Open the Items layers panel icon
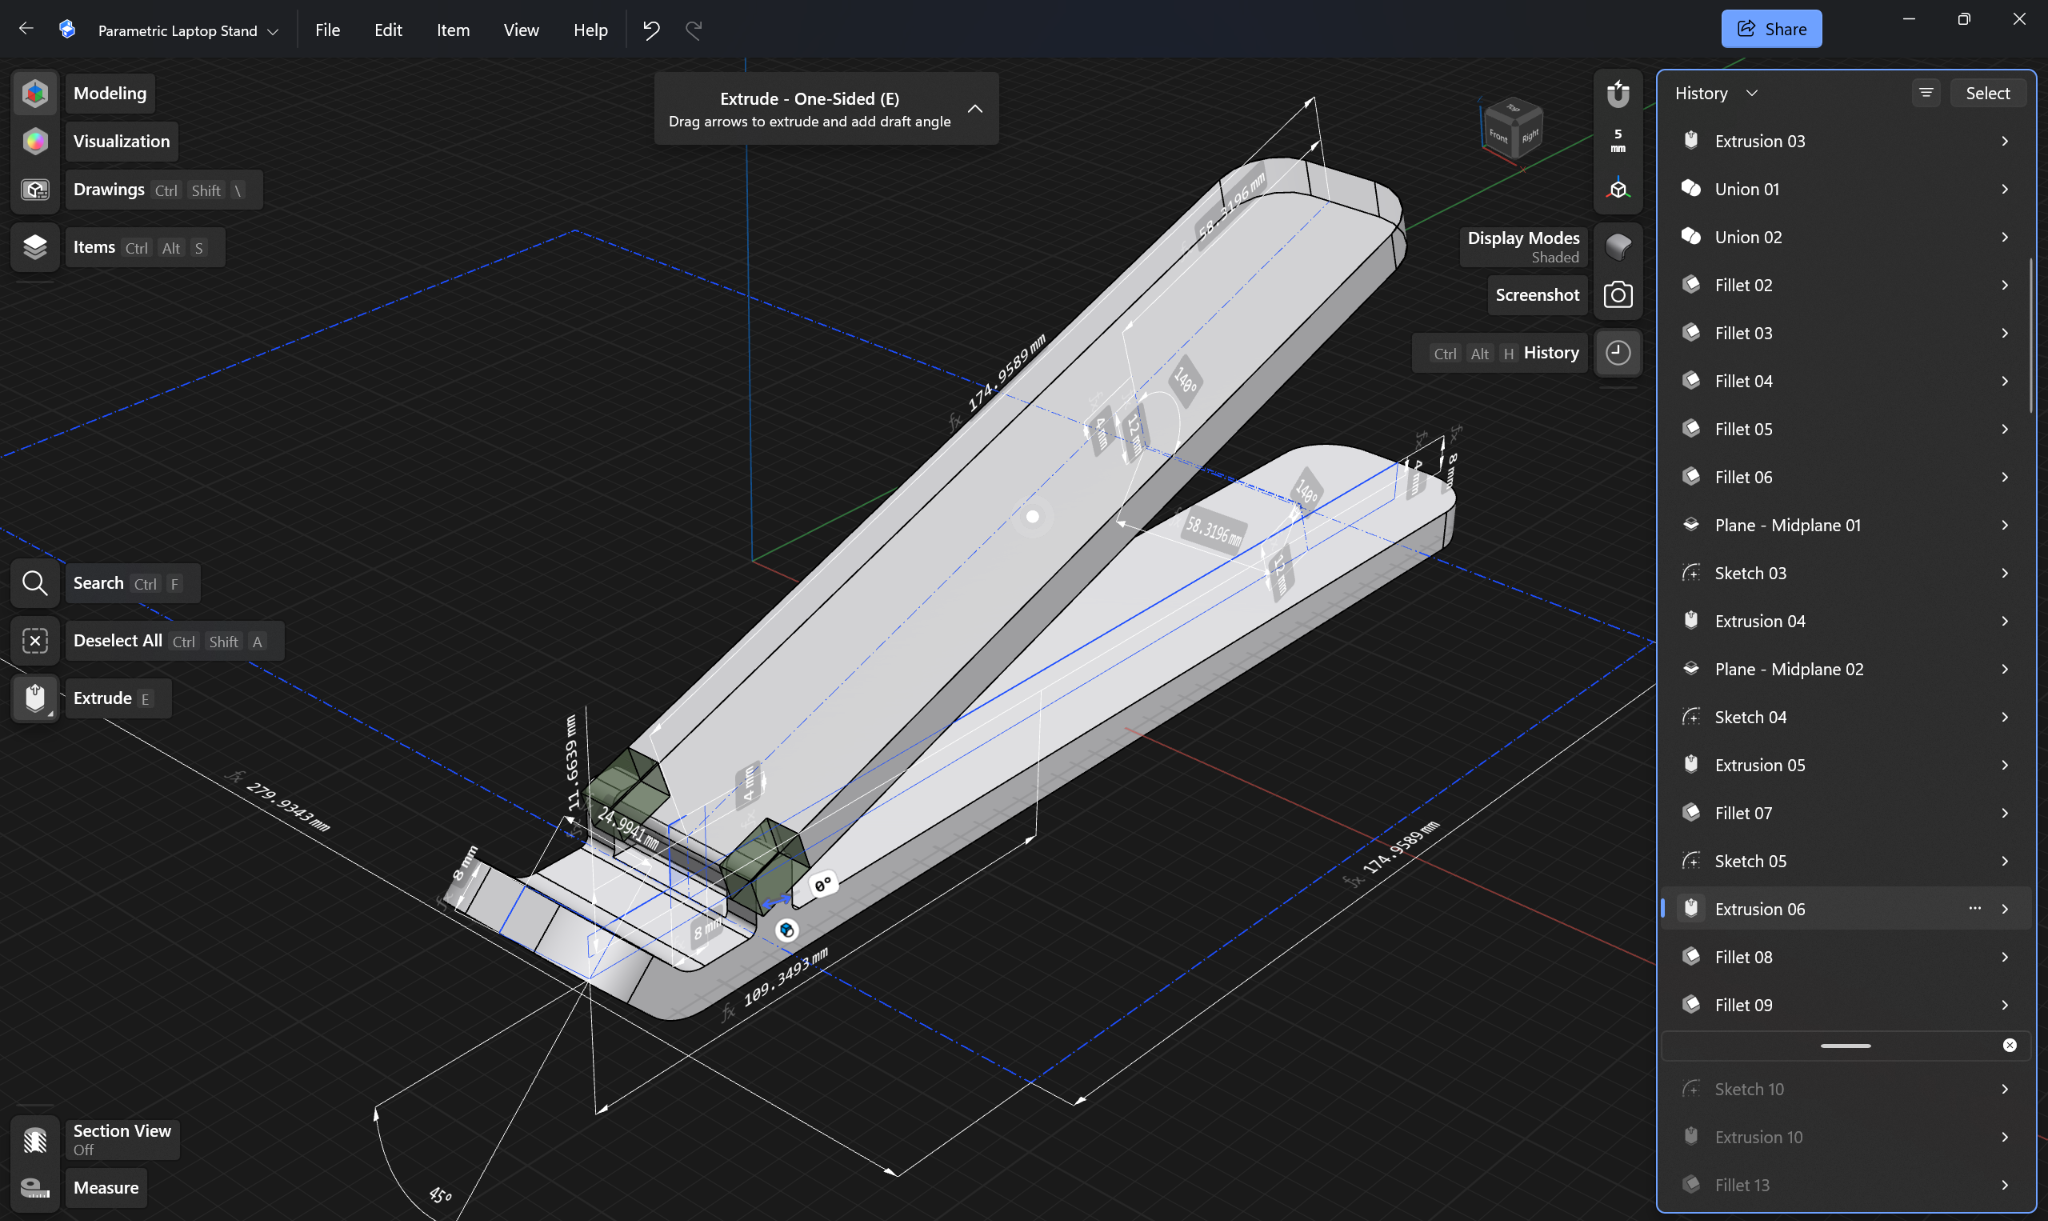The image size is (2048, 1221). pos(35,247)
